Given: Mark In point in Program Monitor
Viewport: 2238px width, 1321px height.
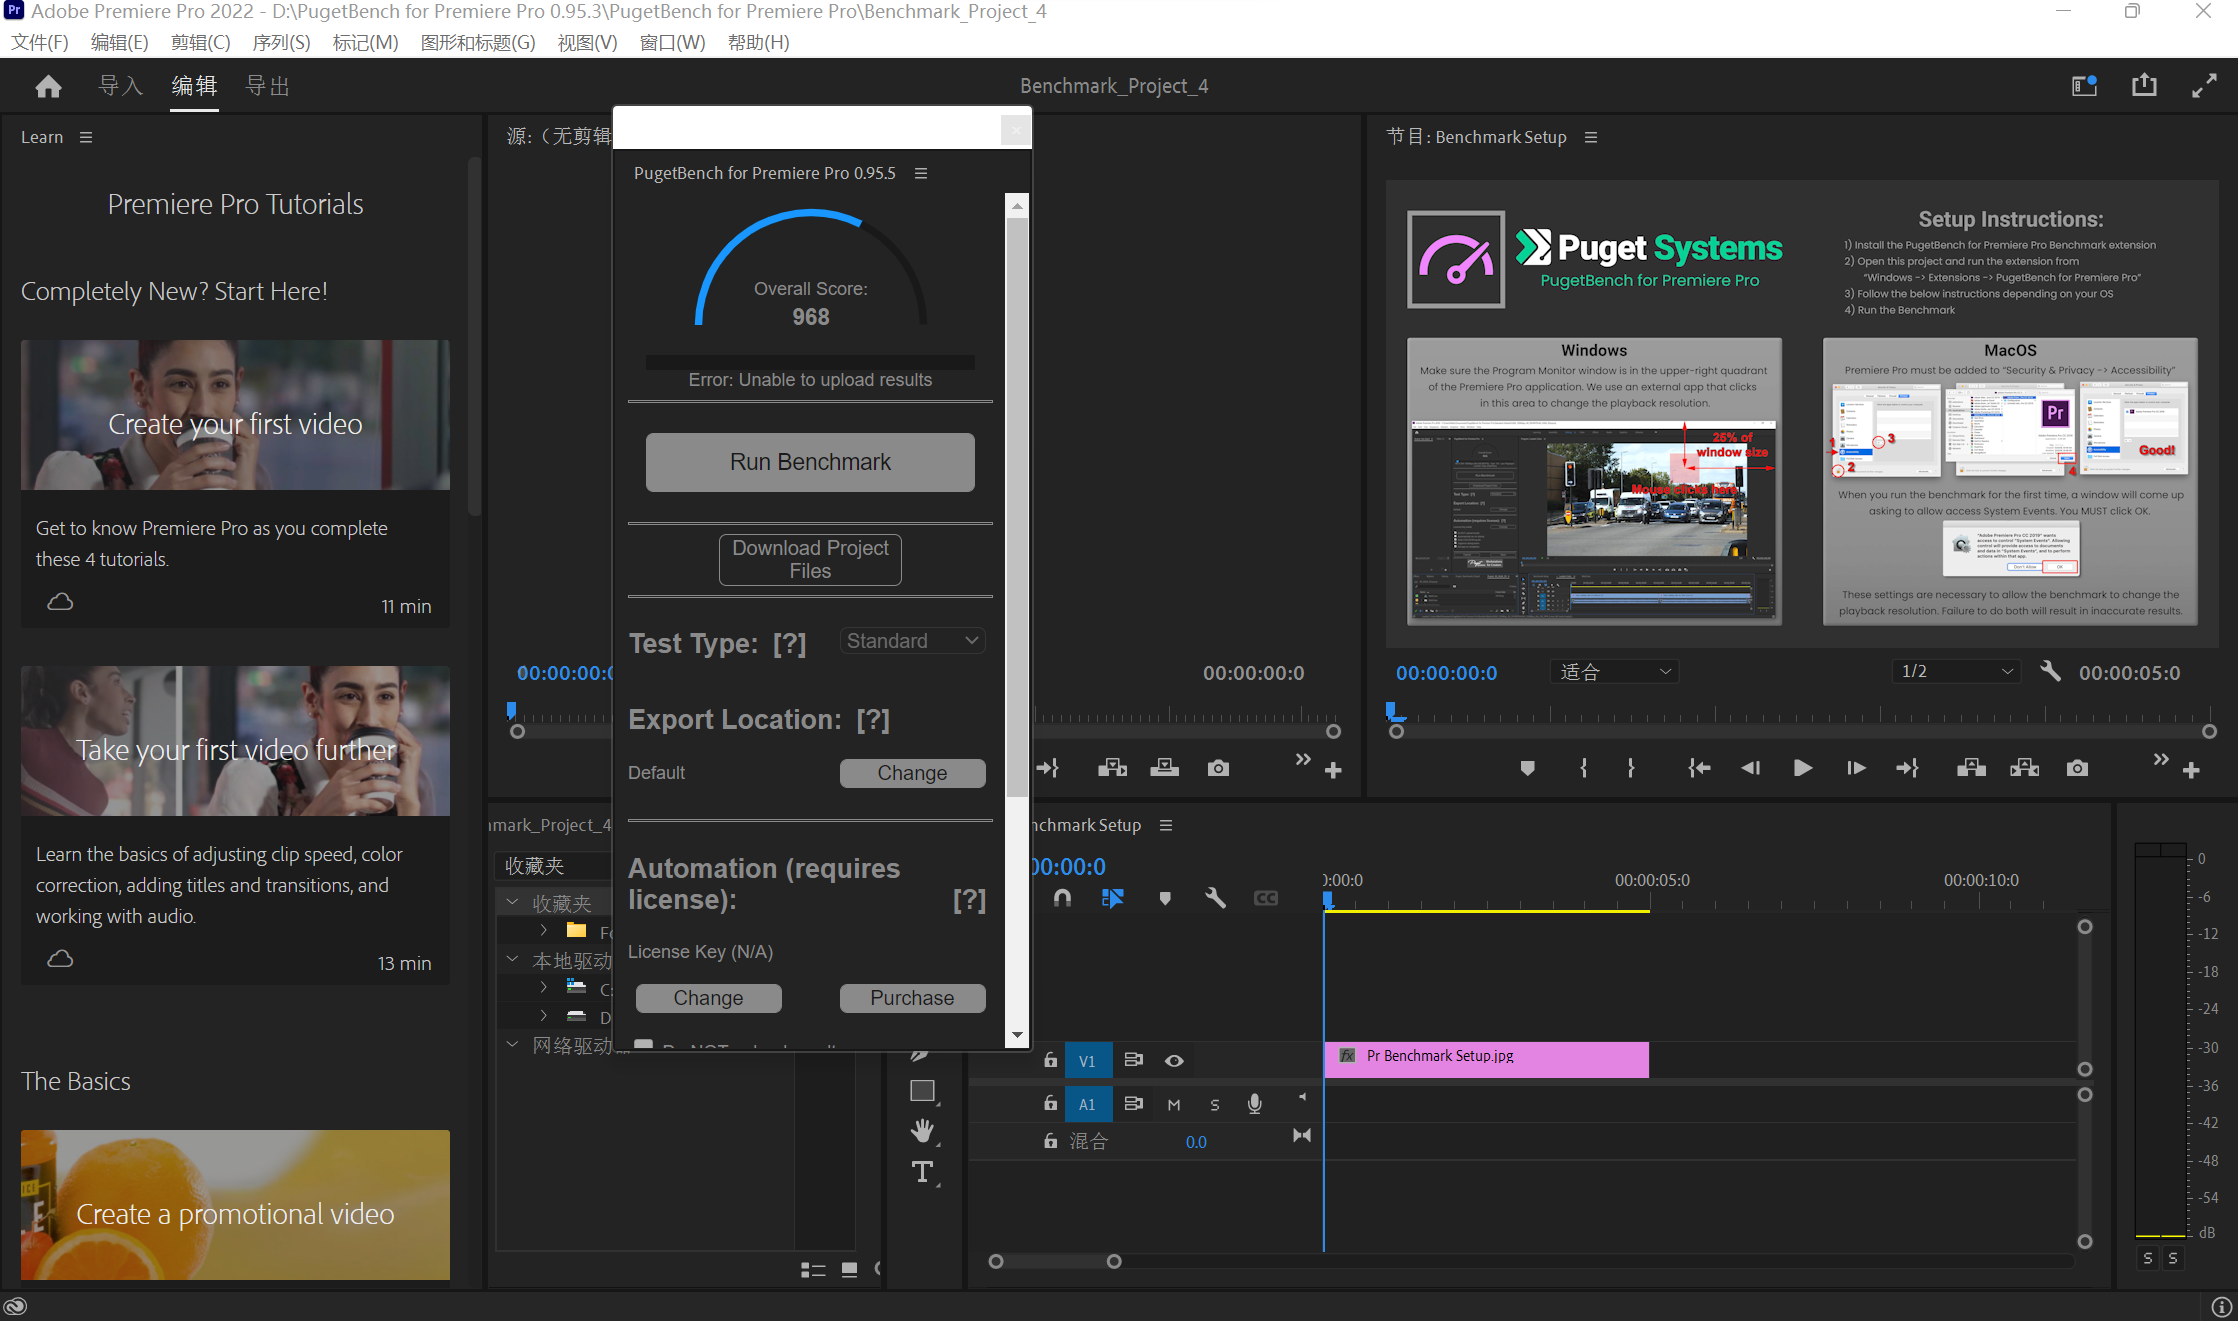Looking at the screenshot, I should click(1583, 768).
